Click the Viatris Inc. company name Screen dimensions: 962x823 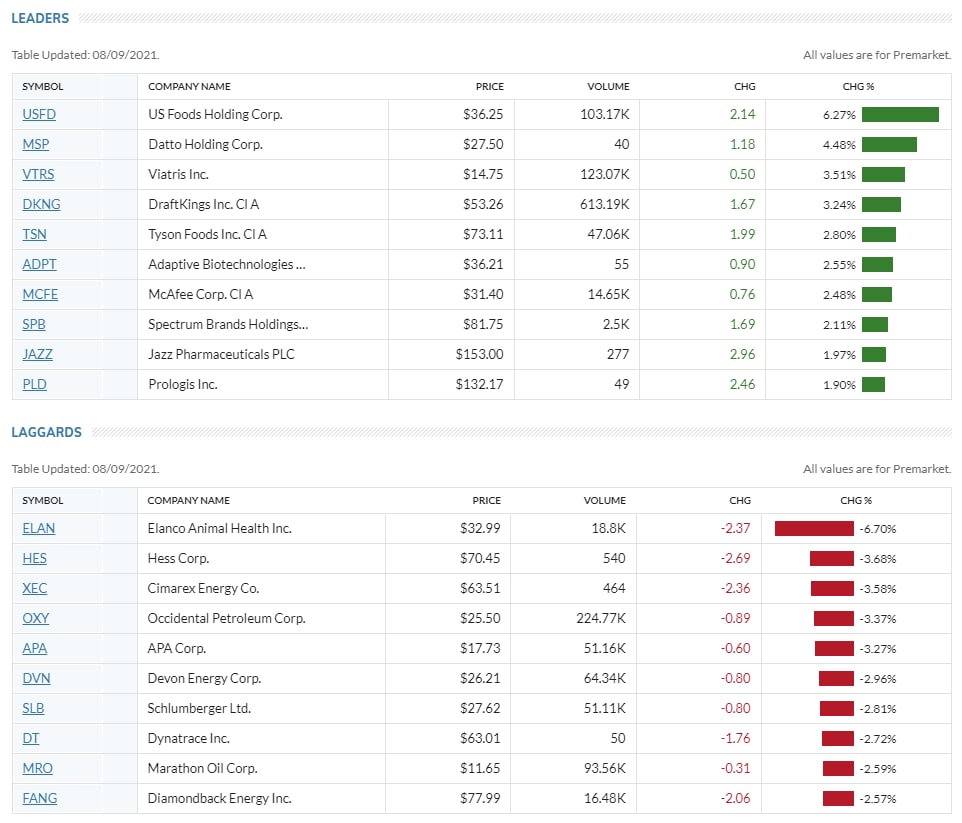click(179, 174)
